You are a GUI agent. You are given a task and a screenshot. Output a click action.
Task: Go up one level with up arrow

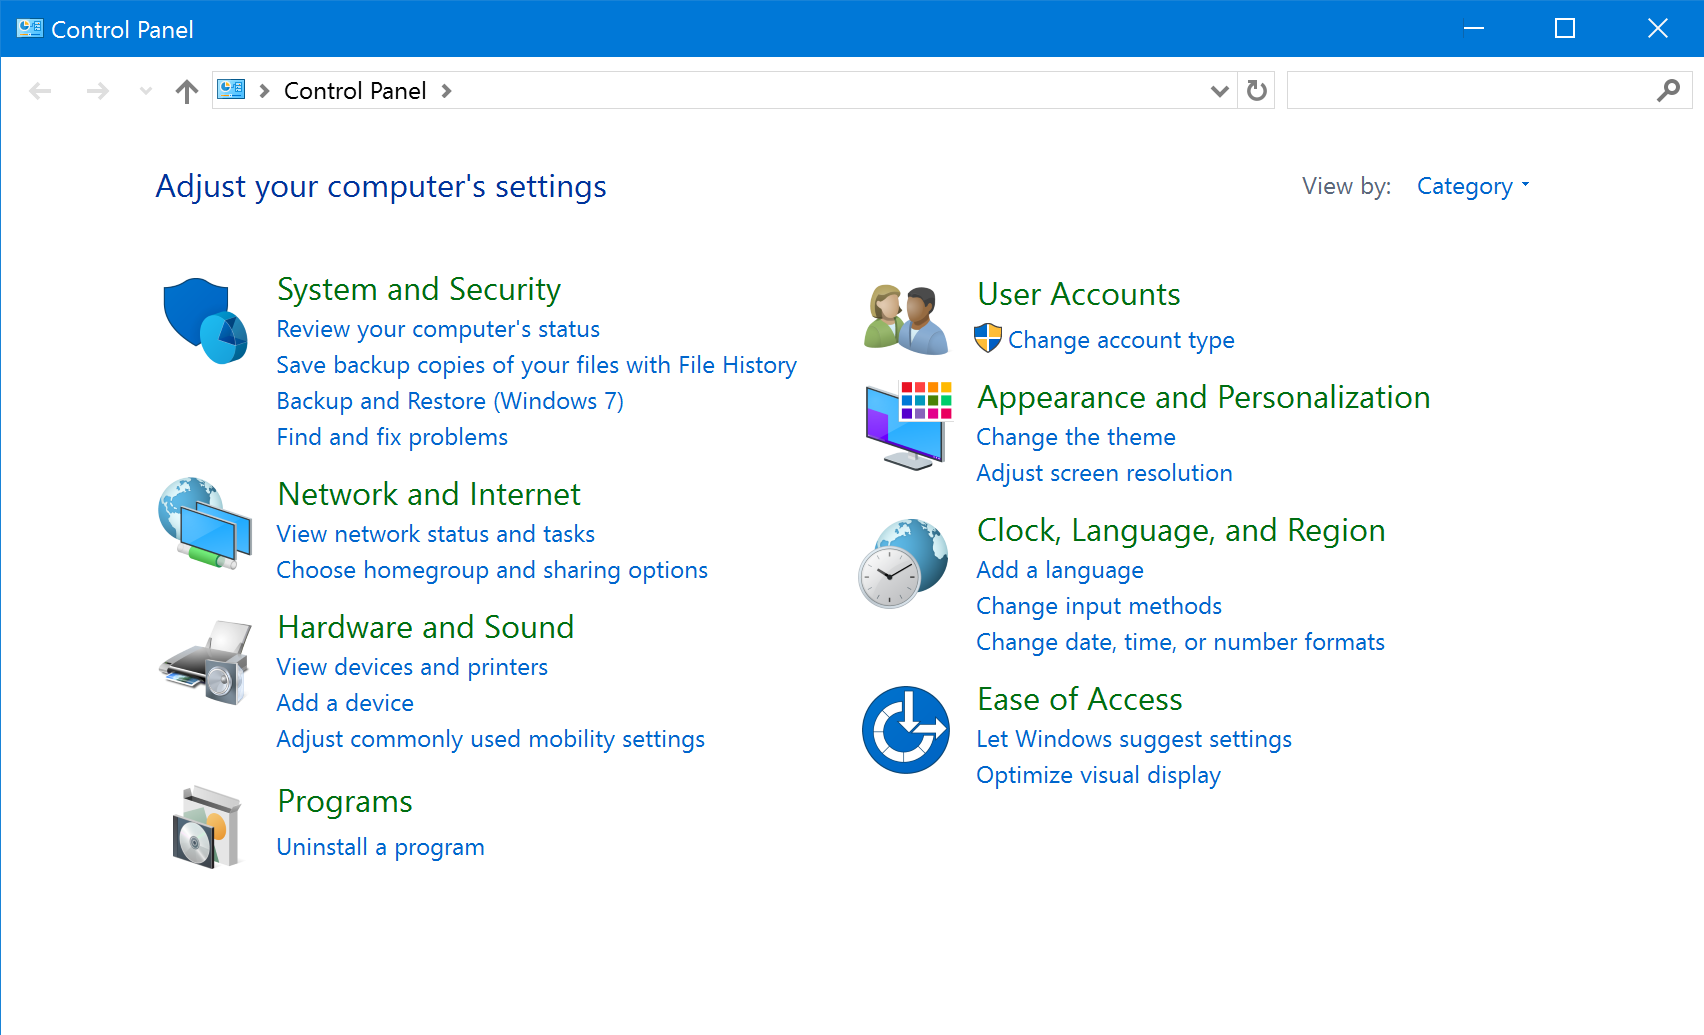pos(187,91)
